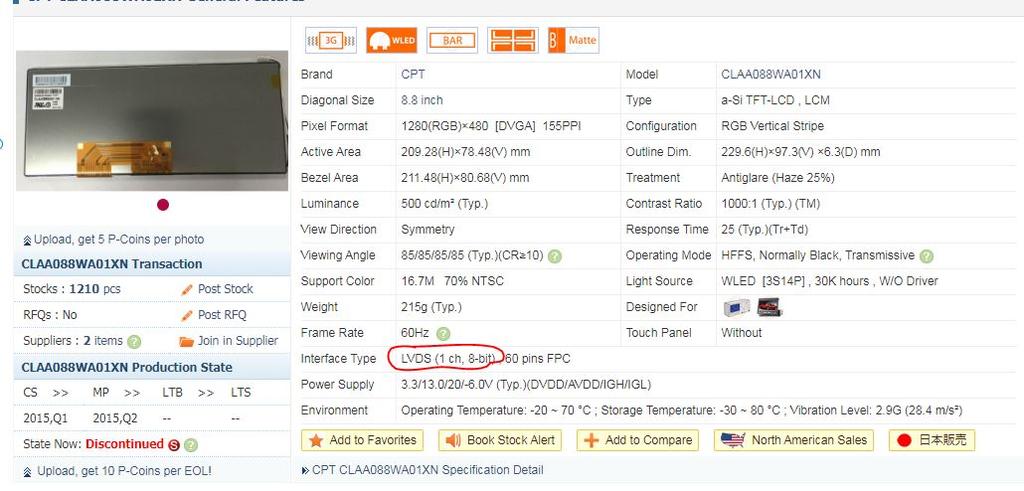Click Add to Favorites button

pos(362,440)
